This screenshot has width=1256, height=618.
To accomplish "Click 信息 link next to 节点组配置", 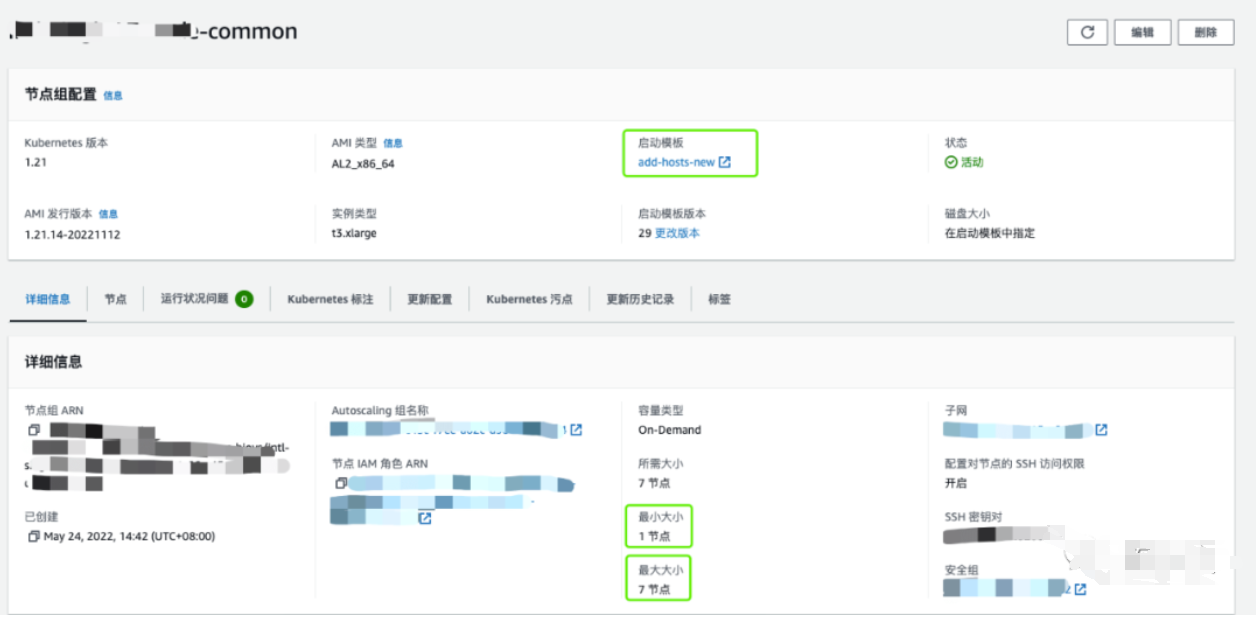I will point(113,96).
